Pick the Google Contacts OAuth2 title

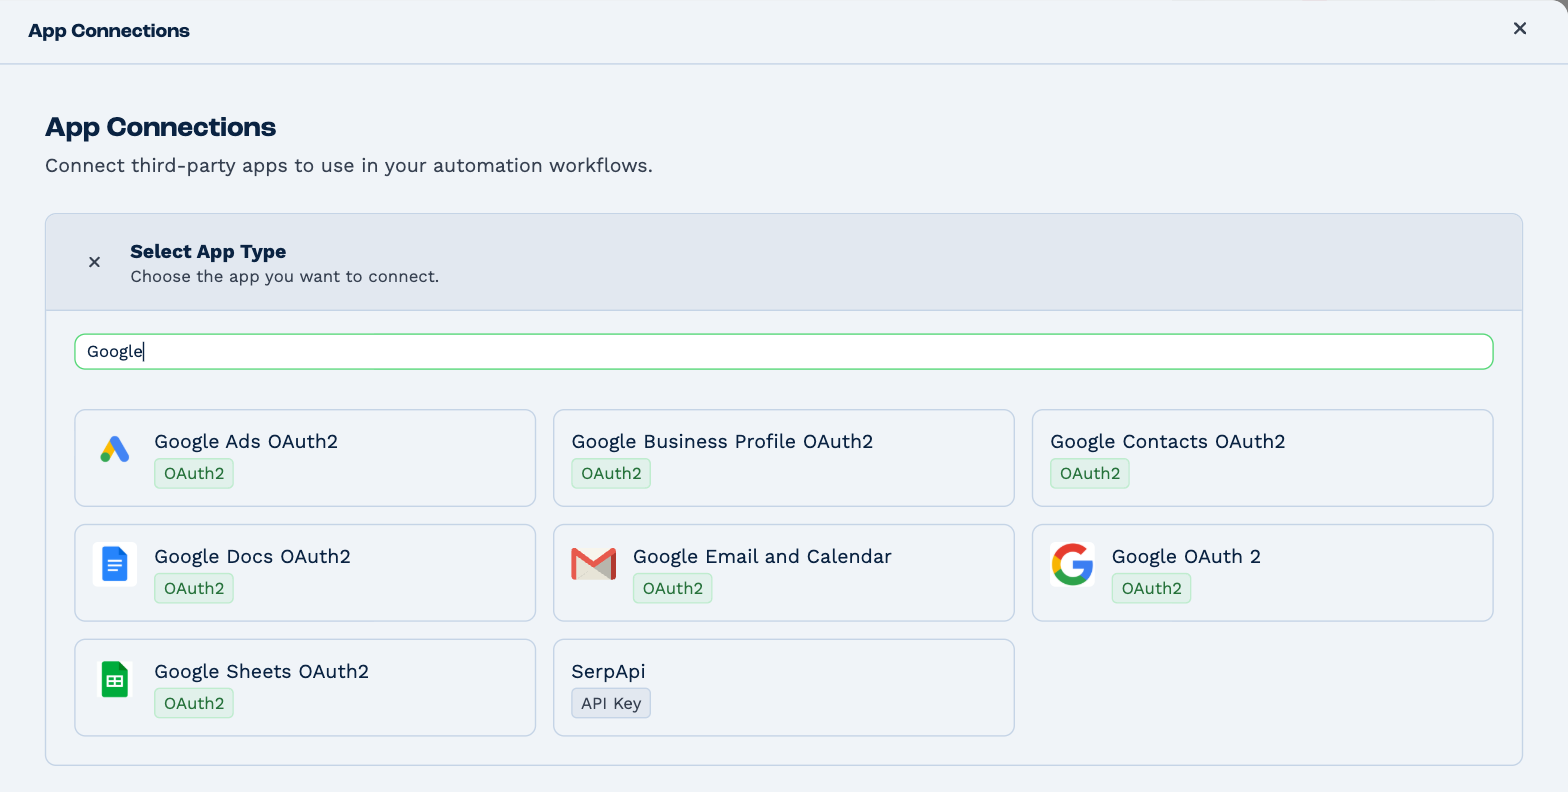point(1167,441)
